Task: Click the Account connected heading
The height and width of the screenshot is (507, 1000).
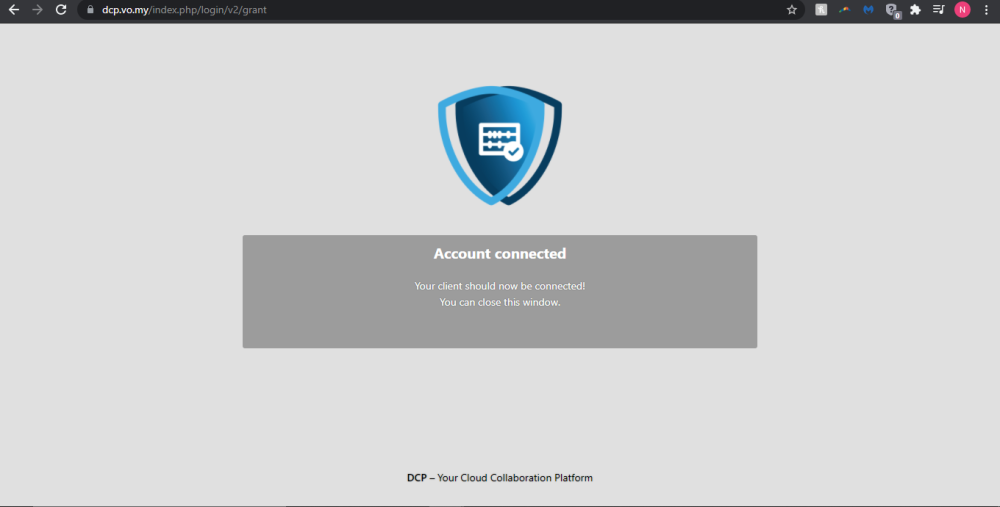Action: (500, 254)
